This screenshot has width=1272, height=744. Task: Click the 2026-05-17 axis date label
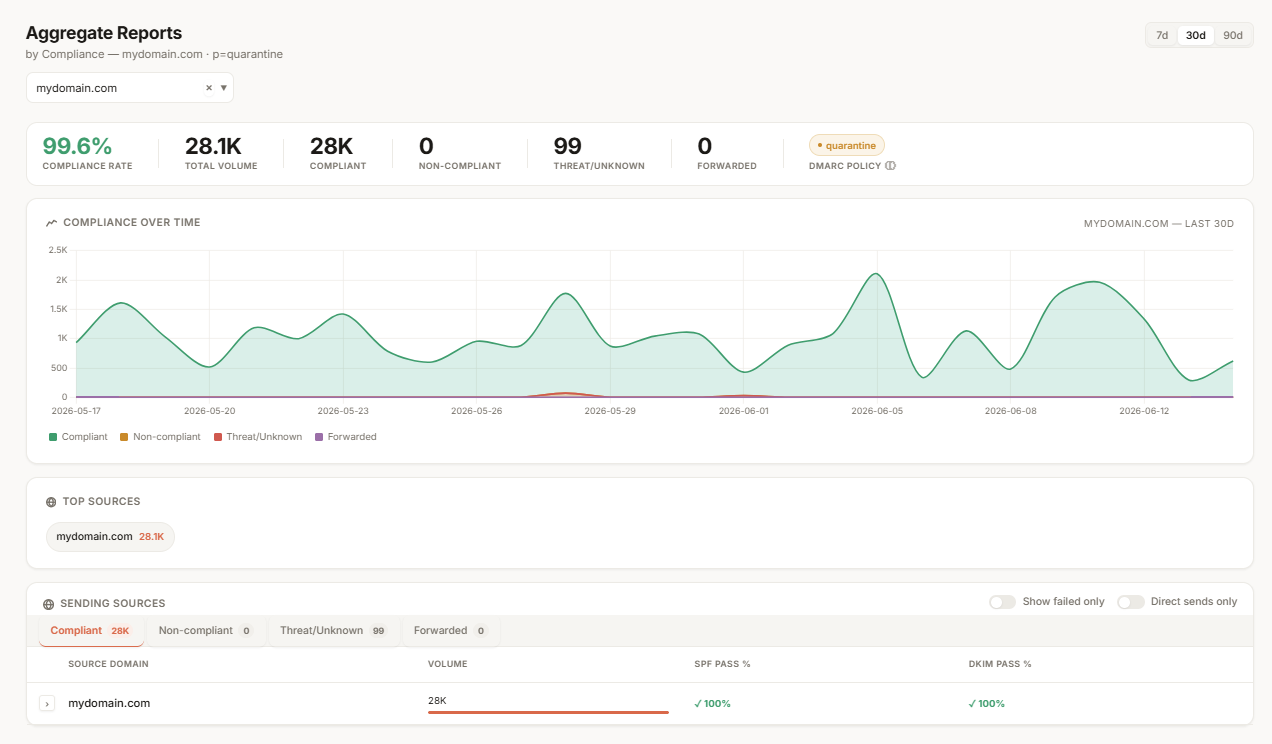coord(76,411)
